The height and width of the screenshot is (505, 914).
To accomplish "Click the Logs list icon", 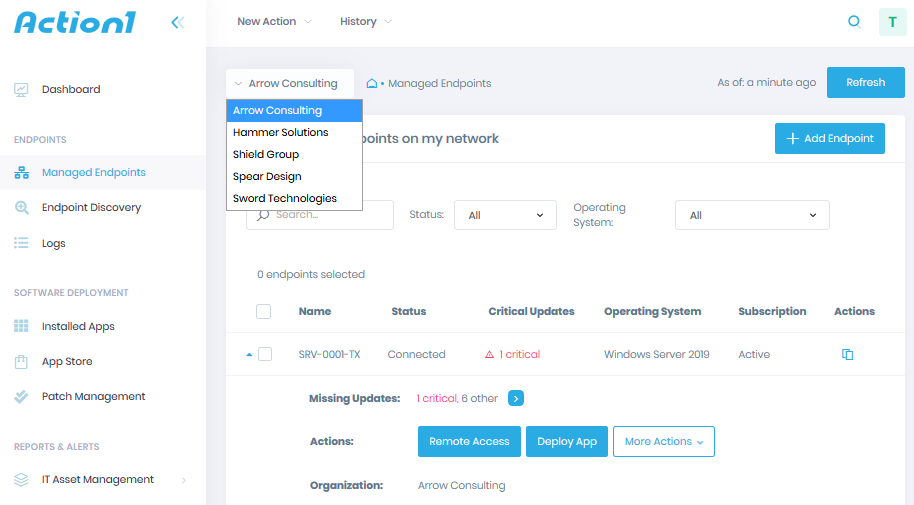I will (x=22, y=243).
